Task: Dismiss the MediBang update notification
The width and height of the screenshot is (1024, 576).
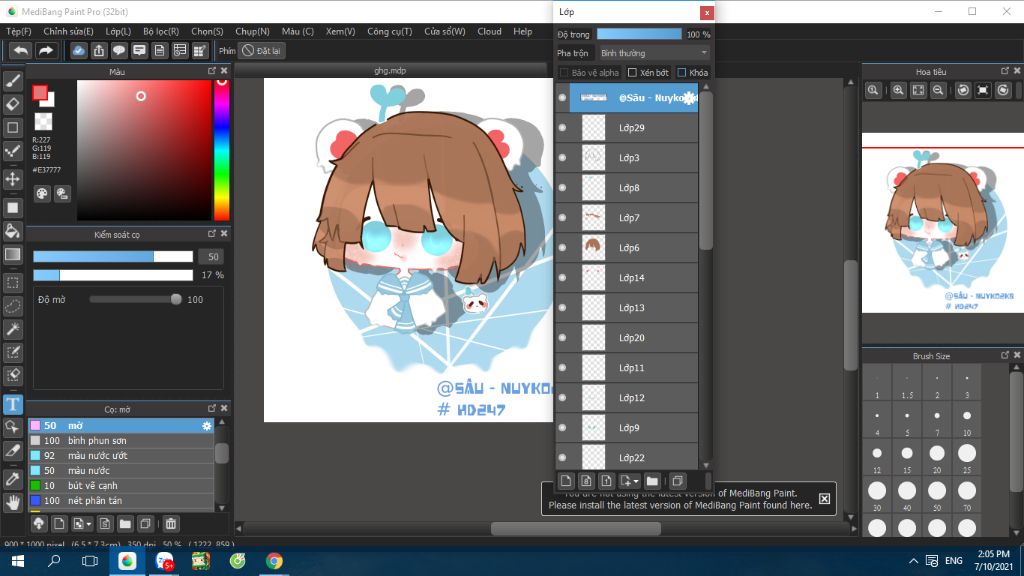Action: point(825,499)
